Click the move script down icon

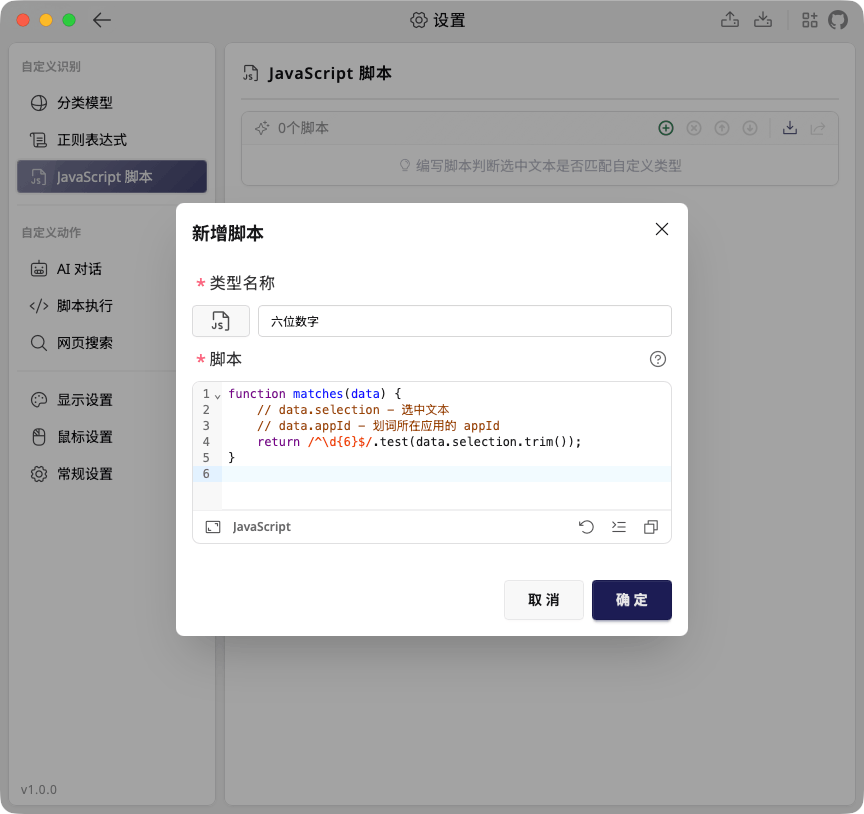click(x=750, y=128)
